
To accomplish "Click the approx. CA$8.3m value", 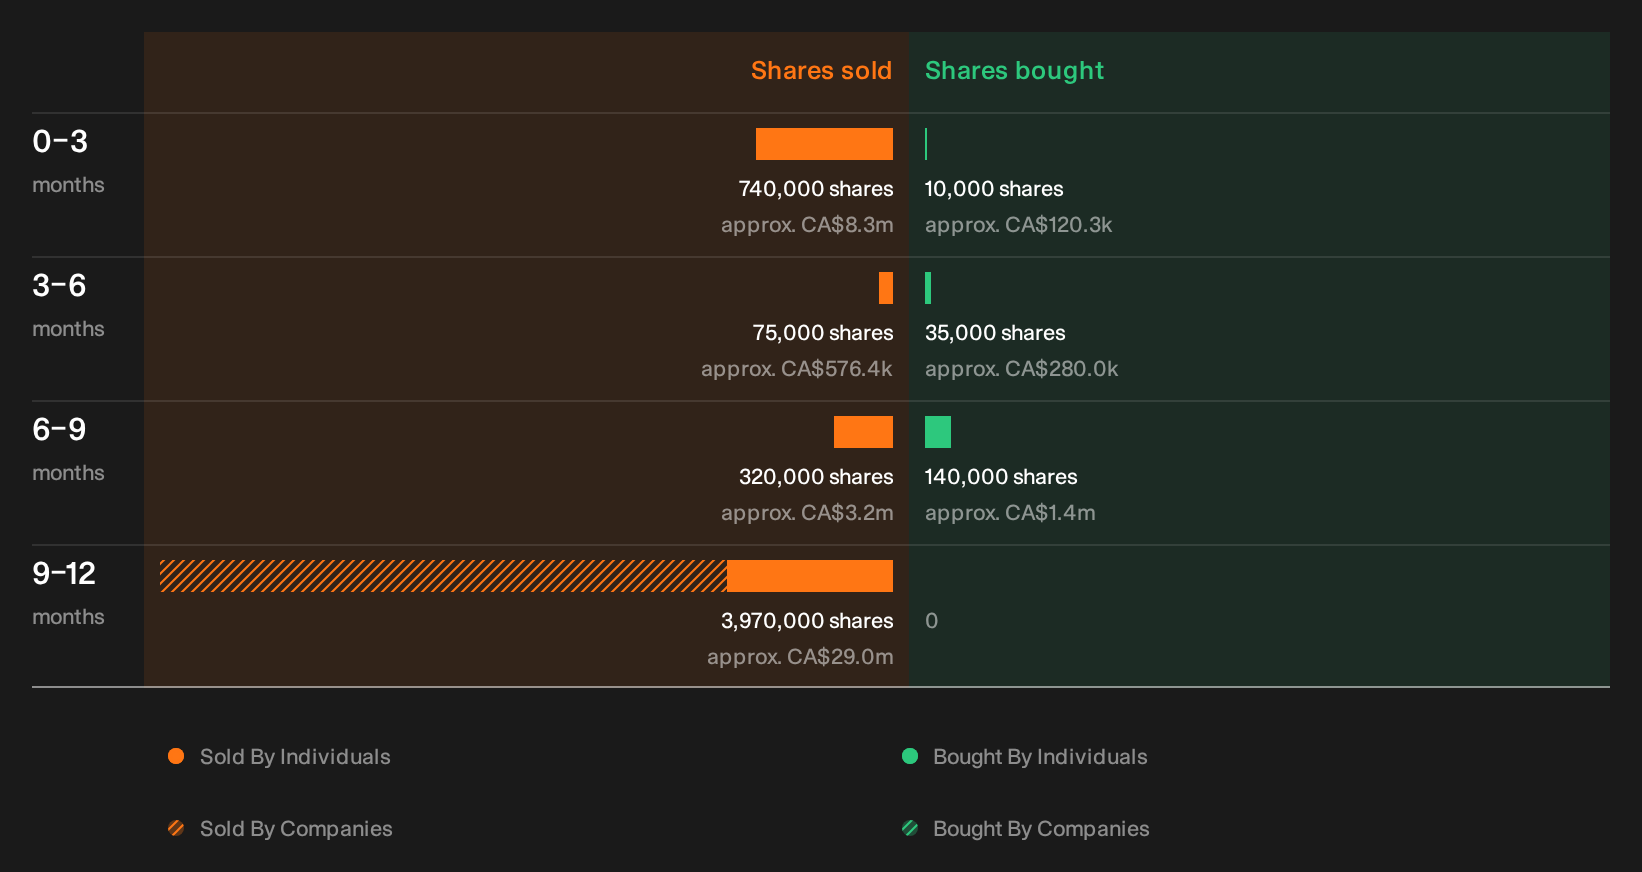I will (807, 225).
